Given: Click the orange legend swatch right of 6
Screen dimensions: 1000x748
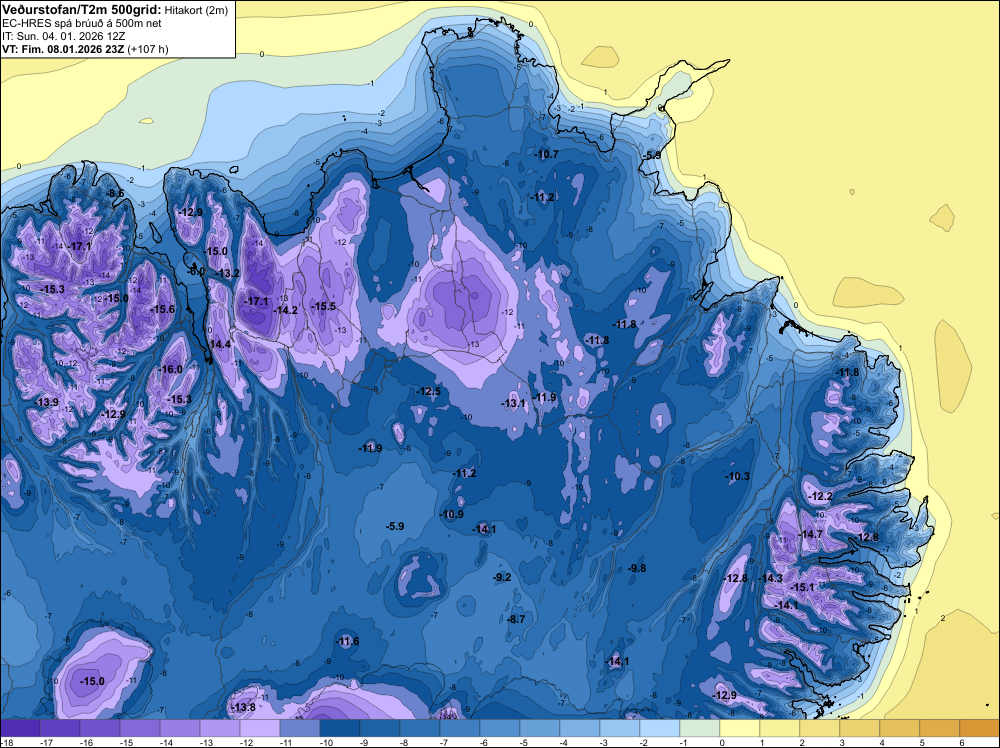Looking at the screenshot, I should click(x=980, y=728).
